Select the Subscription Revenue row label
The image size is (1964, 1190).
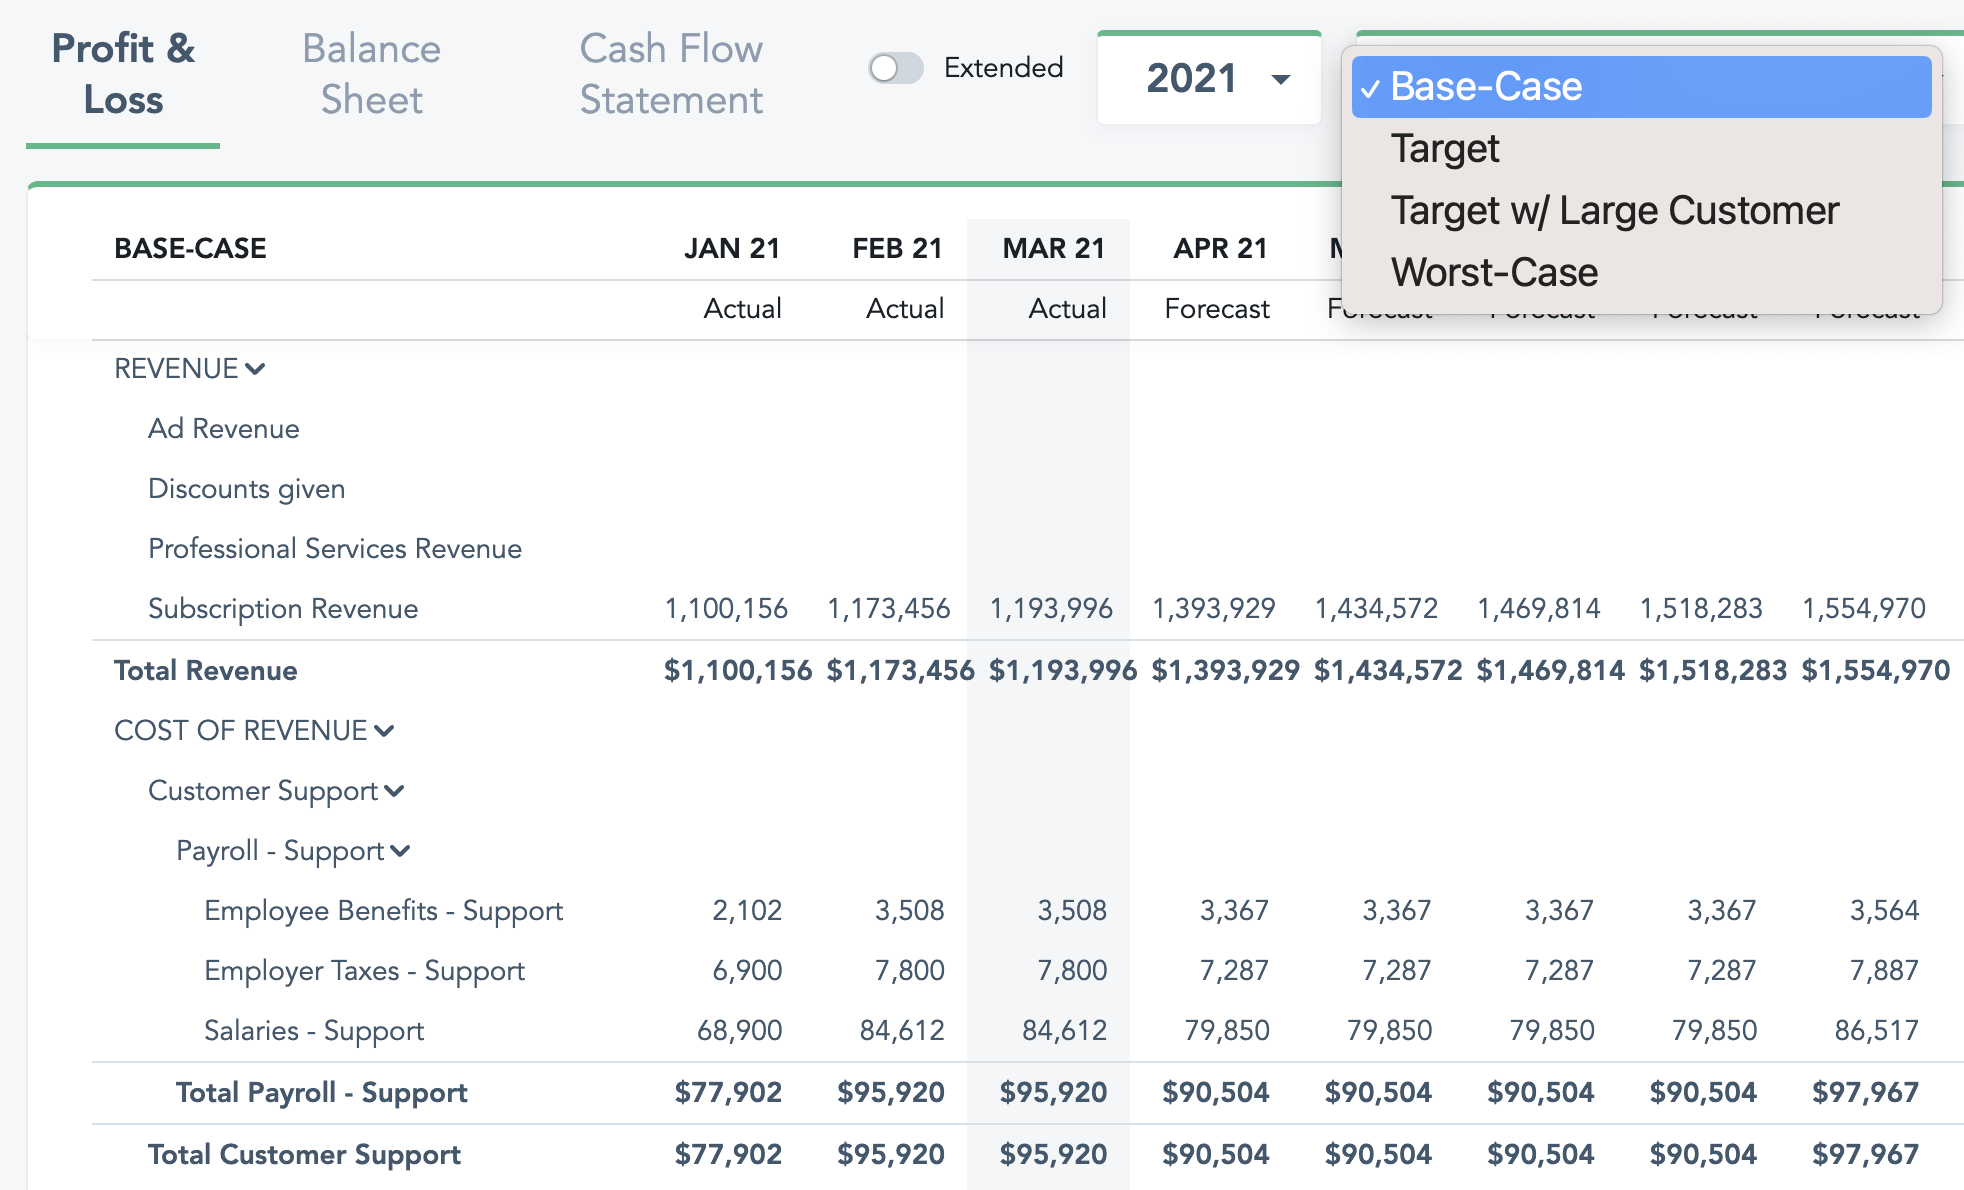(283, 609)
